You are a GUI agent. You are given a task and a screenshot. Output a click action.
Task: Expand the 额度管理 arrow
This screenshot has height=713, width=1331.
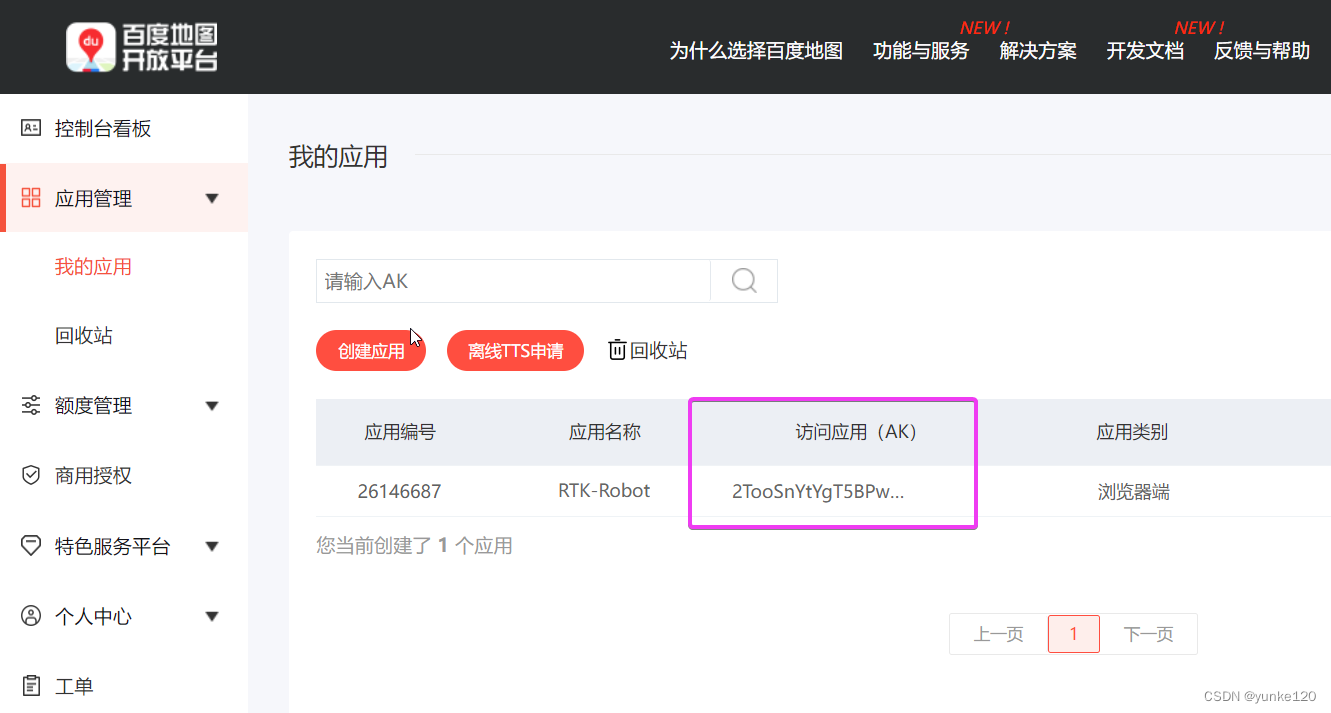tap(212, 405)
